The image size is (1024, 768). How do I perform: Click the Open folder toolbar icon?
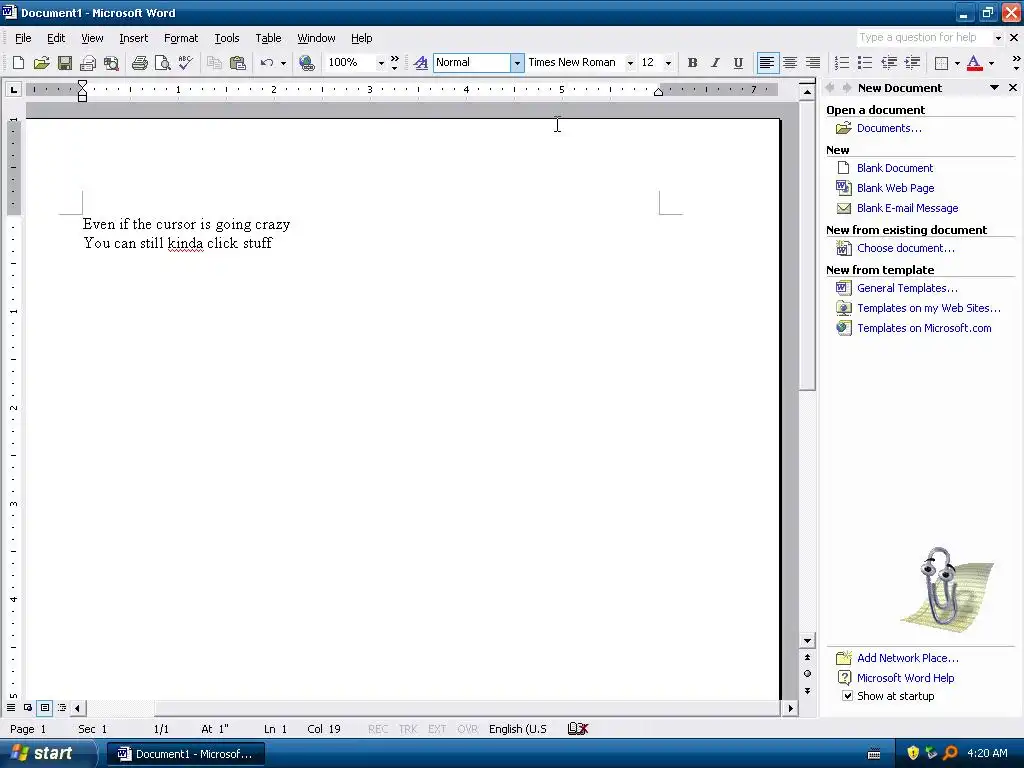coord(41,63)
